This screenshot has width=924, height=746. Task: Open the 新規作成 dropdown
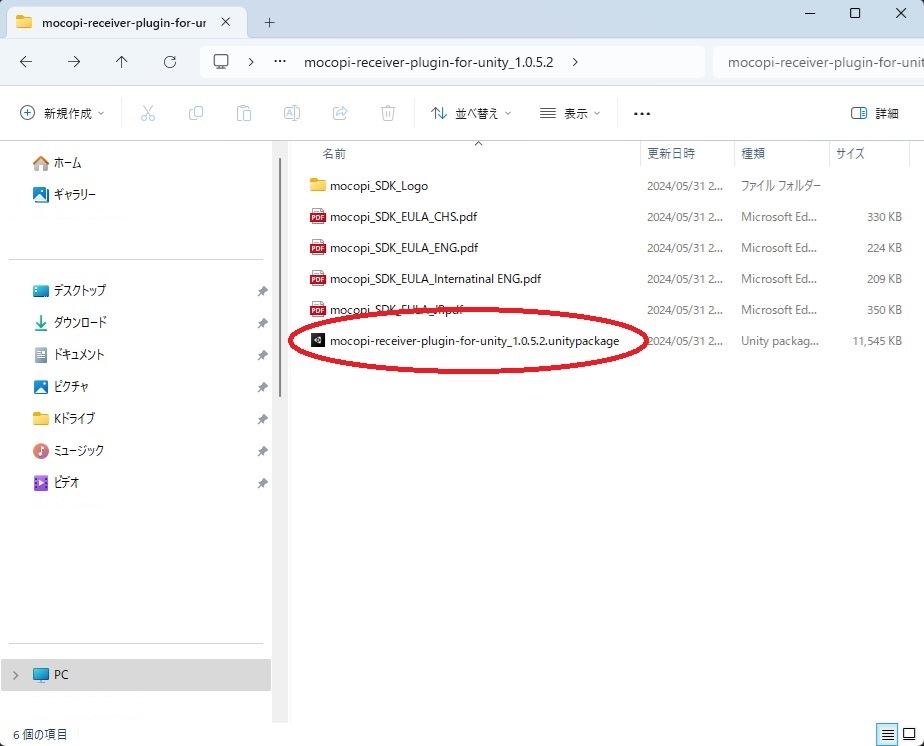(62, 113)
